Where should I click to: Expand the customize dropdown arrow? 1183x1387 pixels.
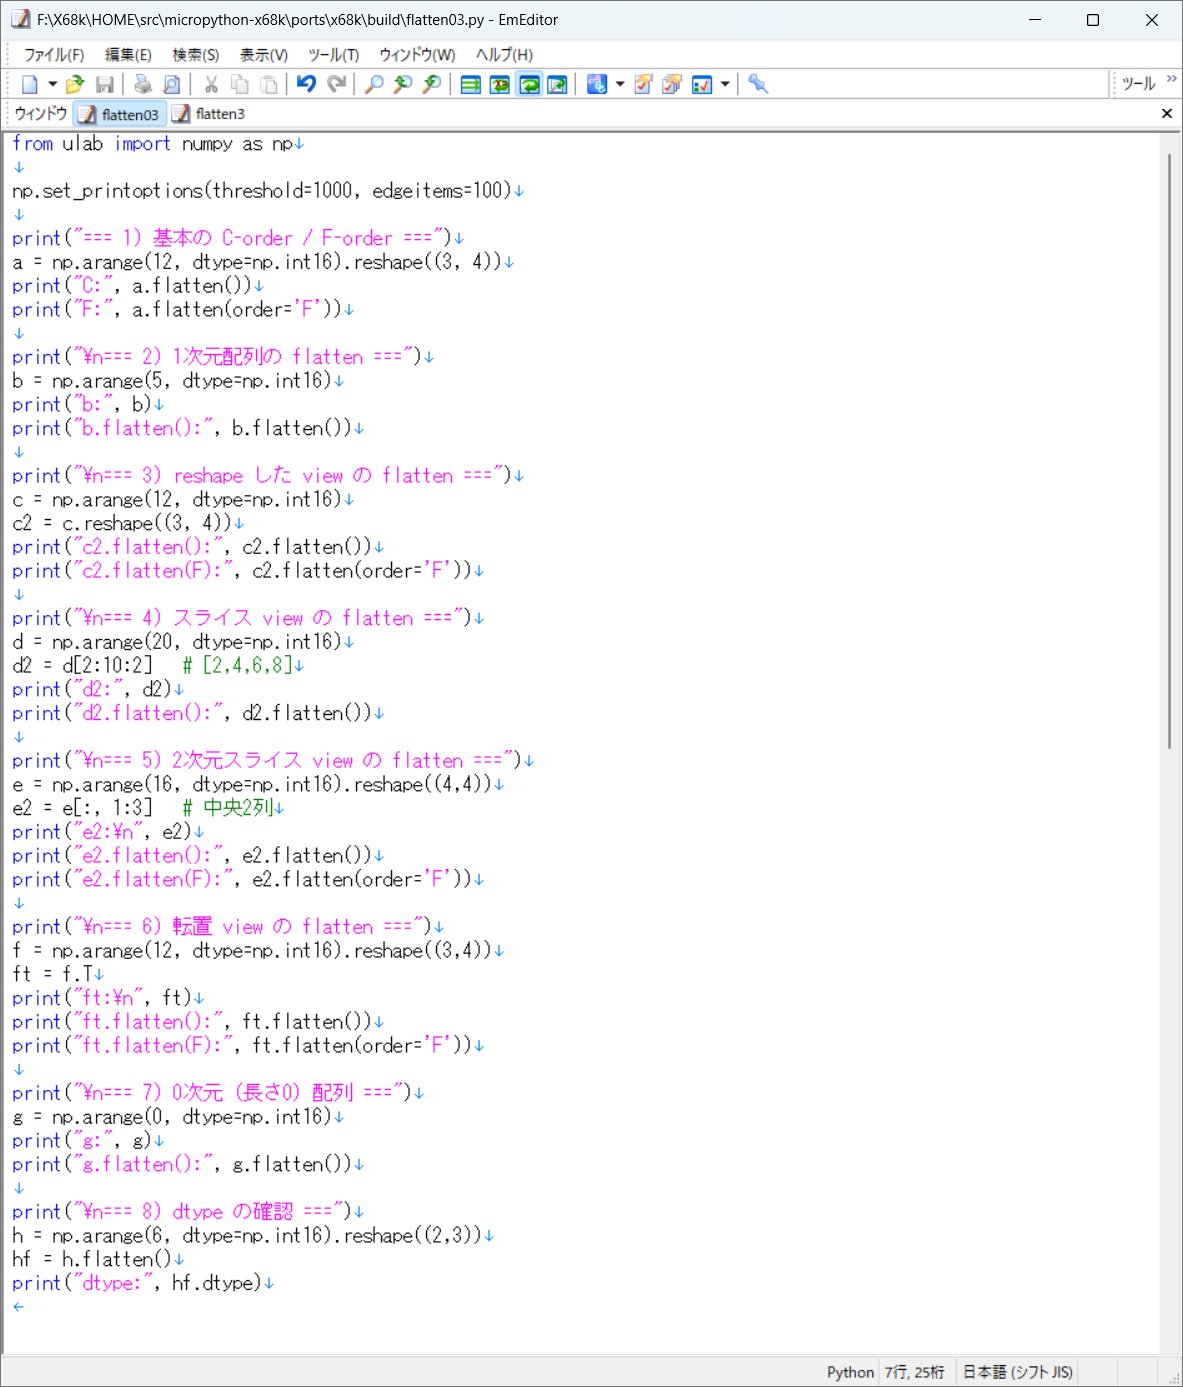click(725, 85)
